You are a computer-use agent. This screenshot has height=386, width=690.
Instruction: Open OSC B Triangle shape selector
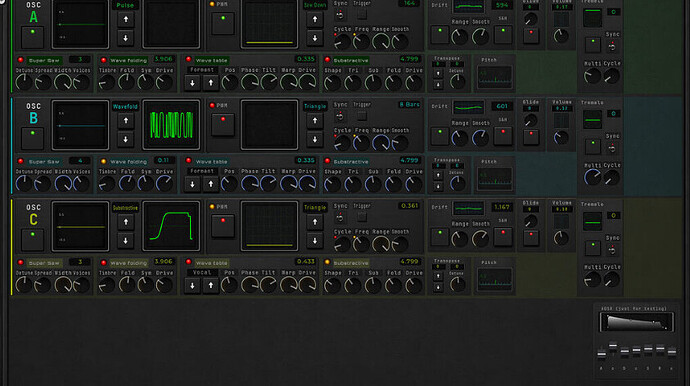point(315,107)
